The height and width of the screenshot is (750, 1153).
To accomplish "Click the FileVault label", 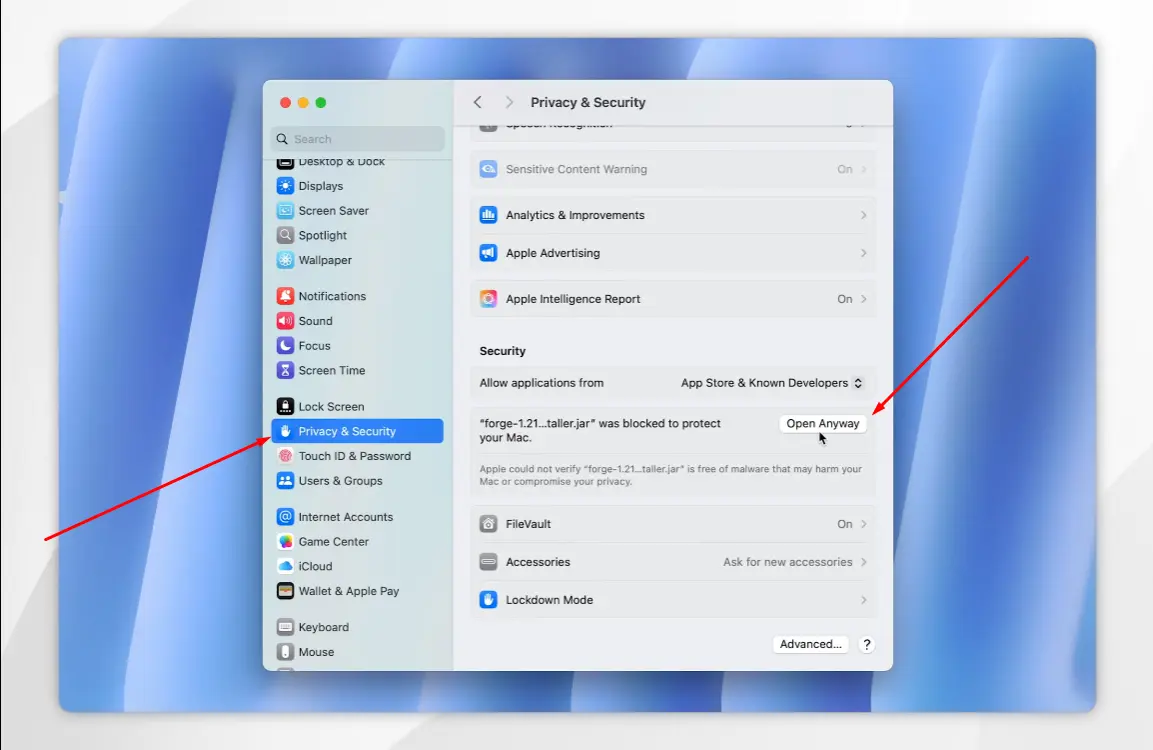I will tap(528, 524).
